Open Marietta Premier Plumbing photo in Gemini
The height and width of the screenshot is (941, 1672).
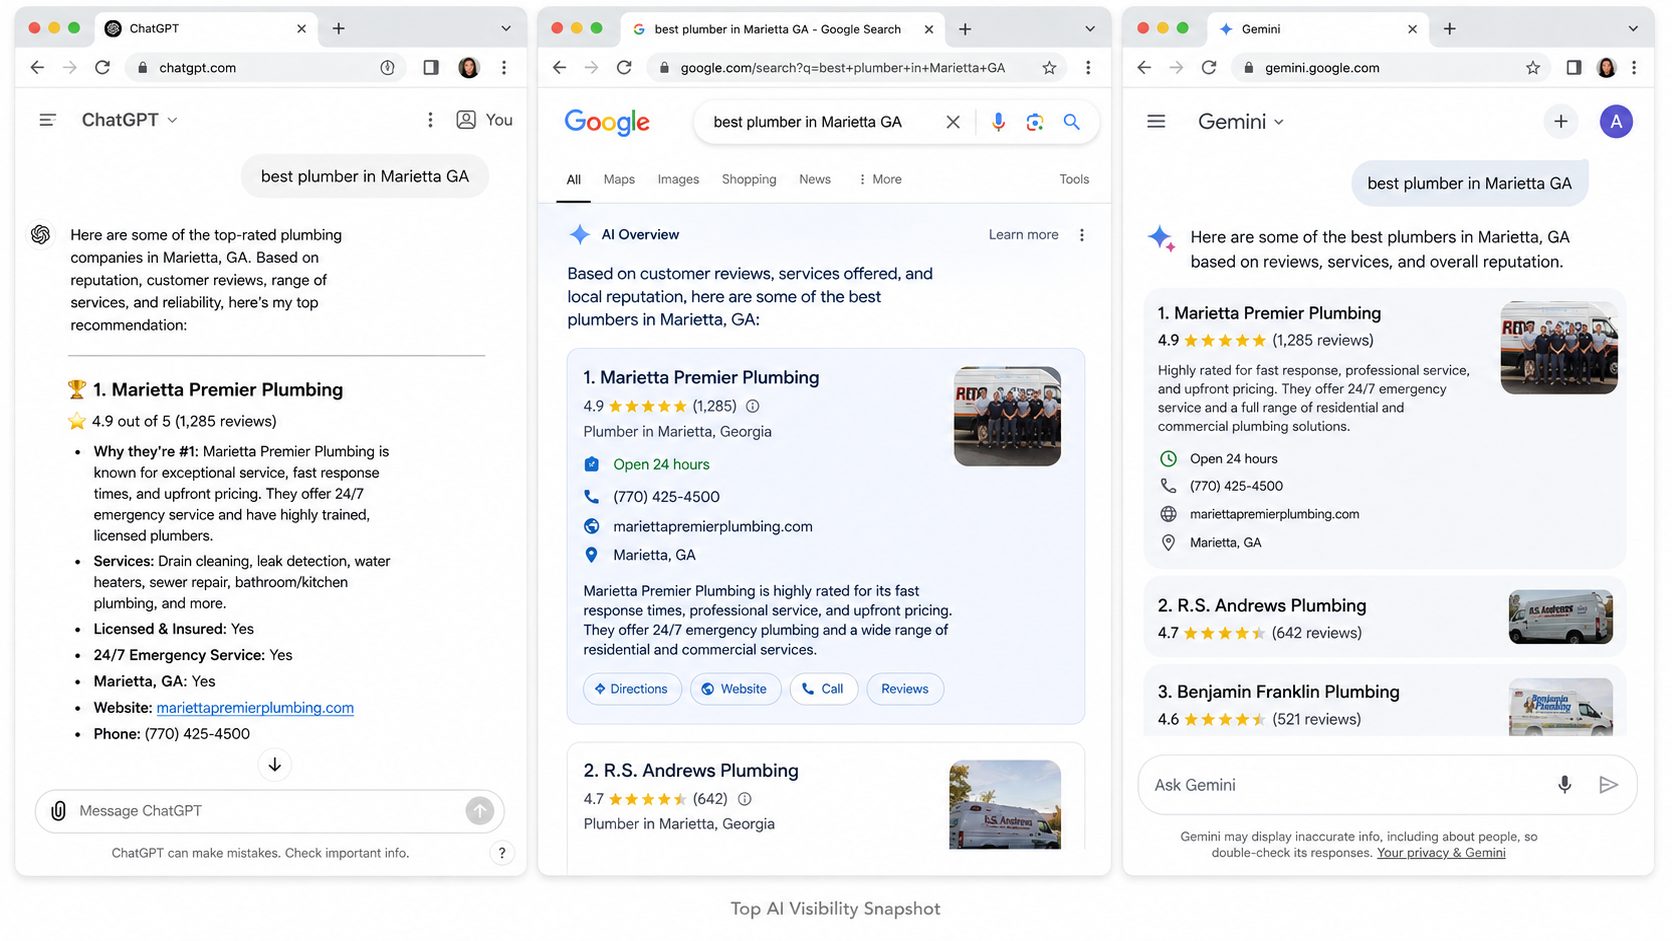[1559, 348]
